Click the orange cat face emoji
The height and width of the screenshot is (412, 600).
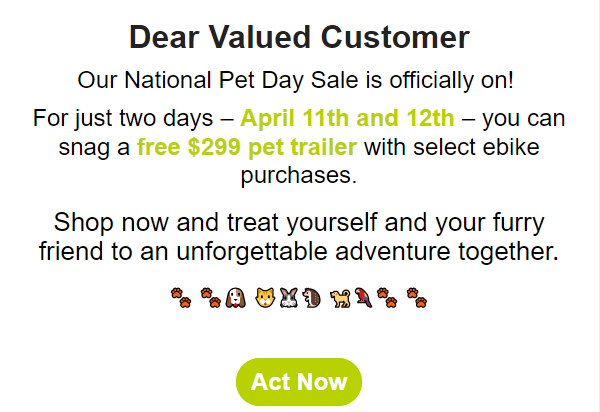coord(265,298)
